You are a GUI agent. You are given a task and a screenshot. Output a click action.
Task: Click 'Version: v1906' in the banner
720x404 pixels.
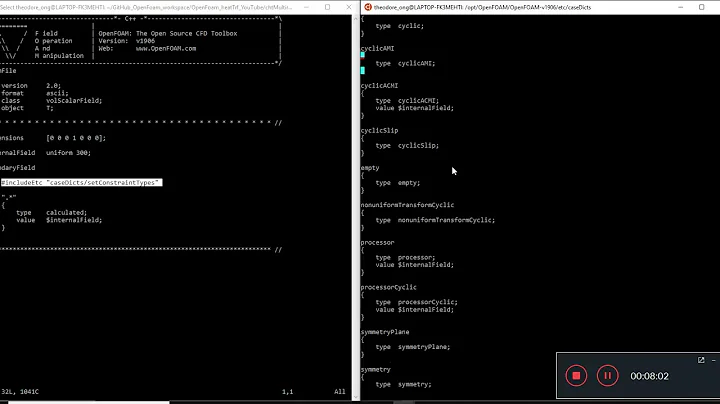(x=127, y=41)
